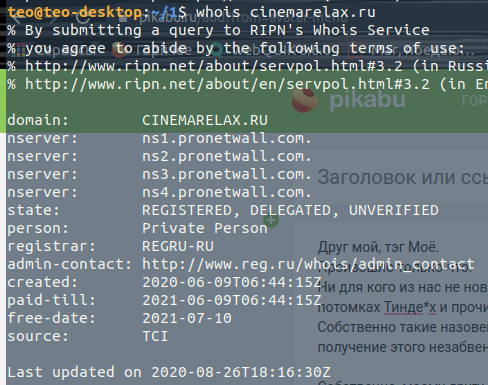The height and width of the screenshot is (385, 488).
Task: Select the 'ns1.pronetwall.com.' nameserver value
Action: point(227,138)
